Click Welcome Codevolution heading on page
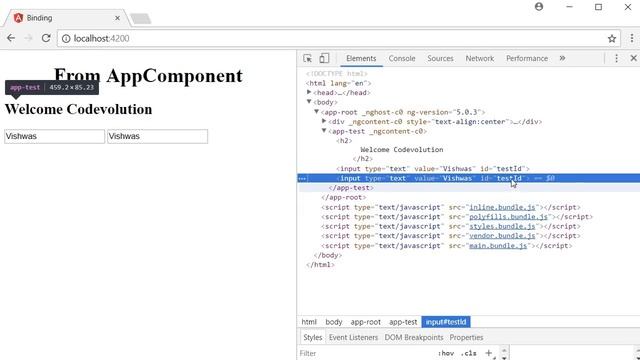This screenshot has width=640, height=360. tap(78, 109)
